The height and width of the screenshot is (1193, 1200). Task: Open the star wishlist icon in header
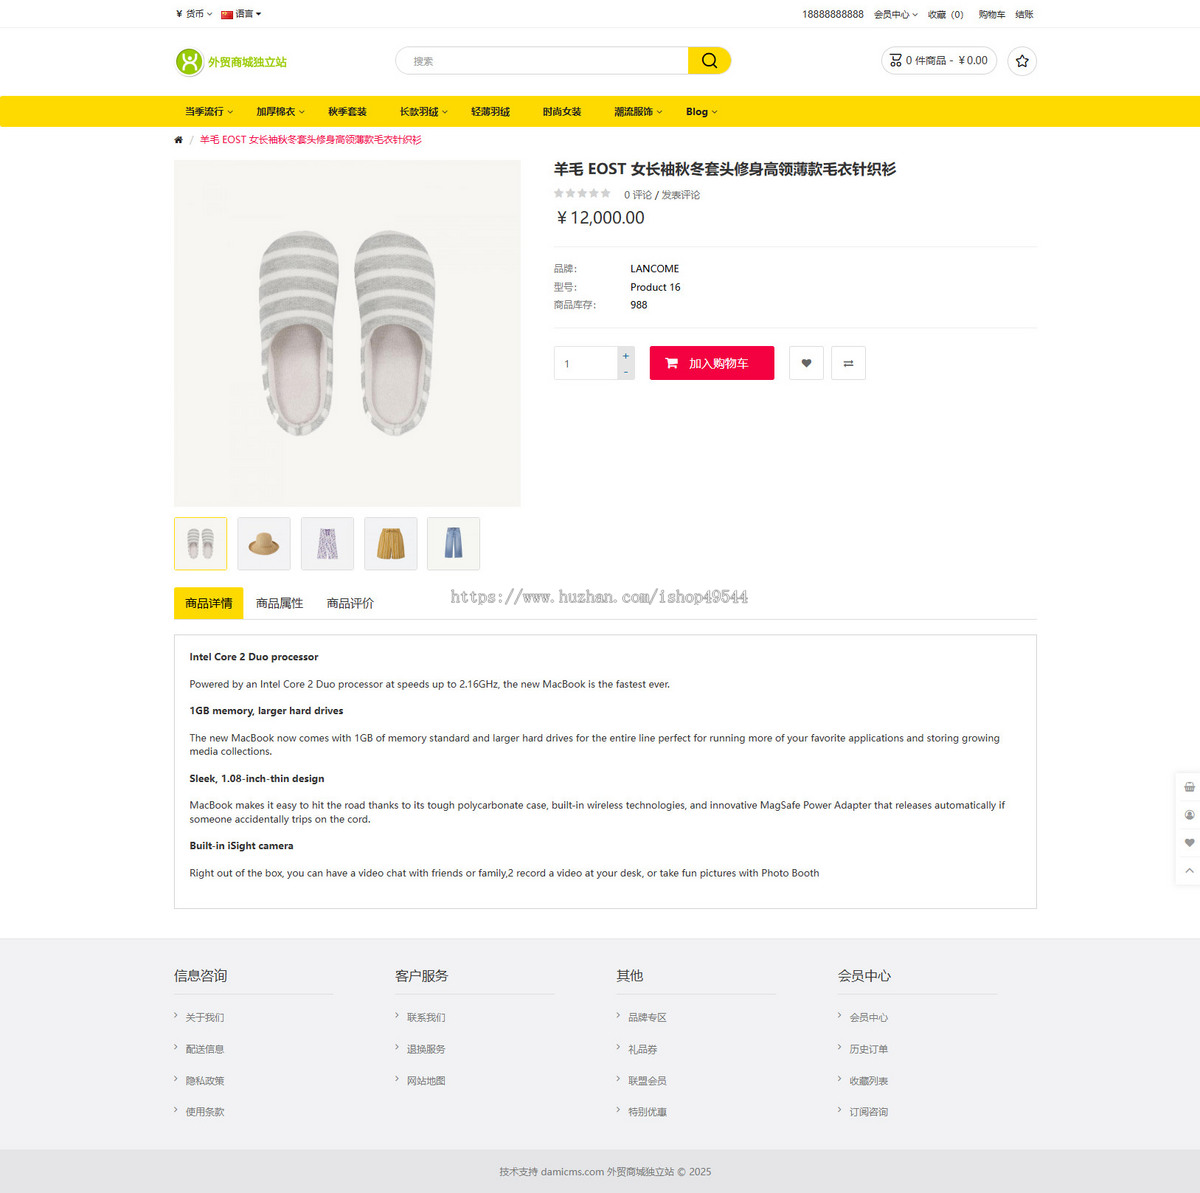[1022, 61]
